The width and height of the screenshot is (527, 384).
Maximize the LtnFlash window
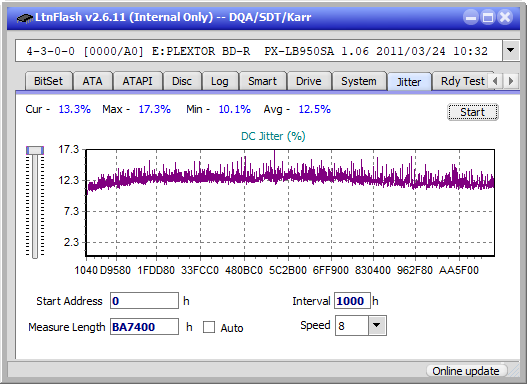coord(488,17)
